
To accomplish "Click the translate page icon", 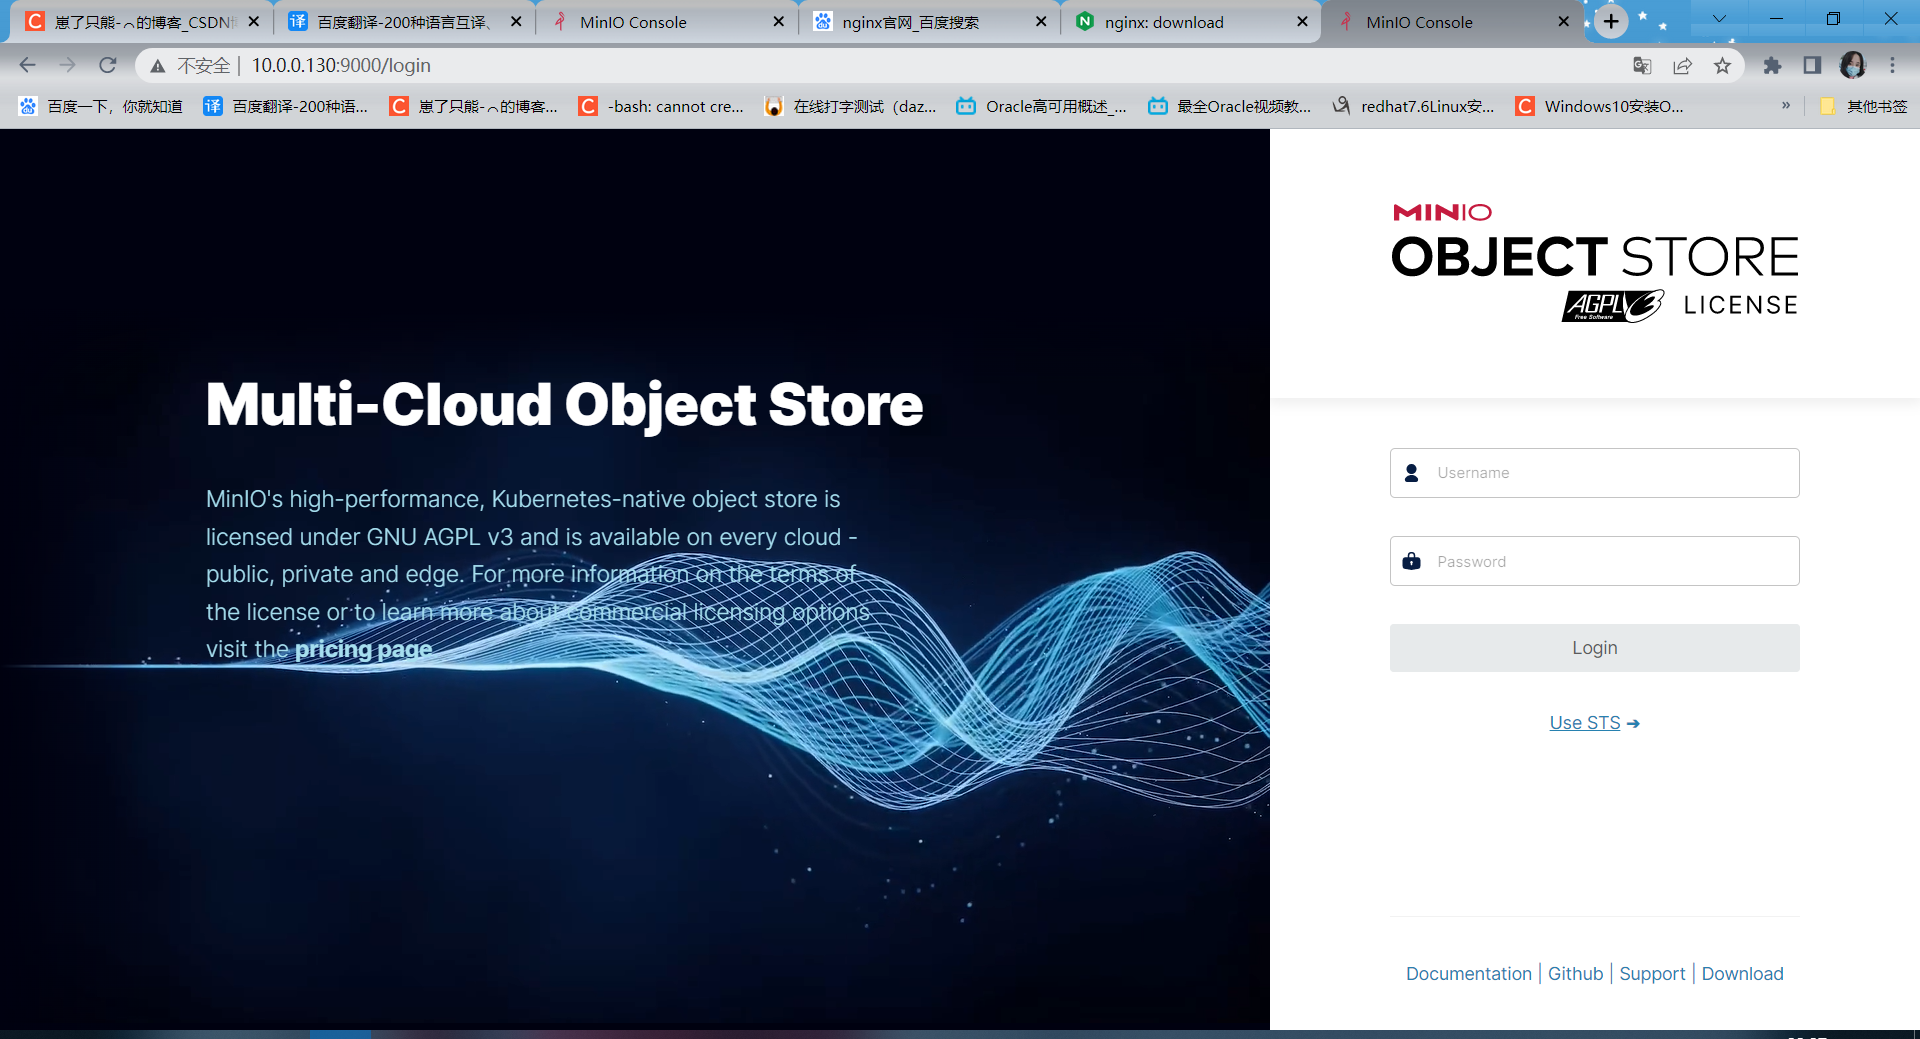I will (x=1642, y=65).
